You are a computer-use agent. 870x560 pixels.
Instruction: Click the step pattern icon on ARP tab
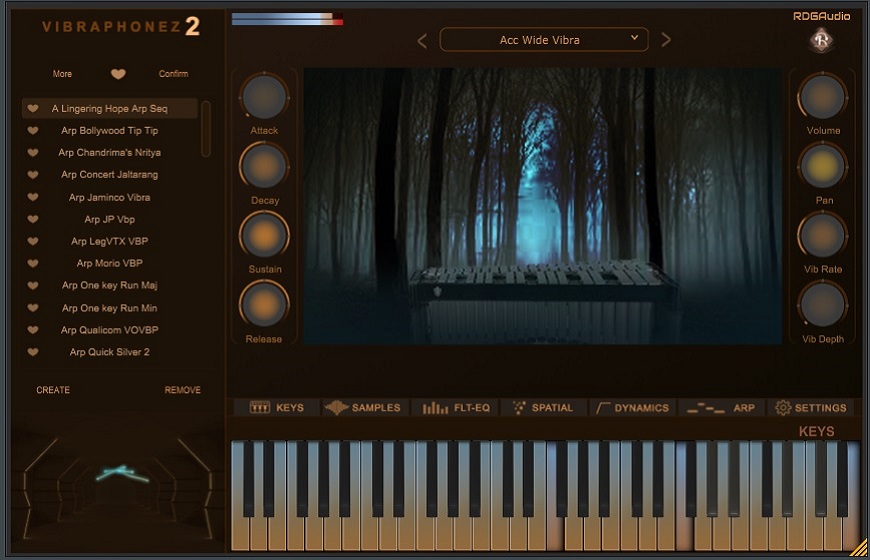coord(705,408)
